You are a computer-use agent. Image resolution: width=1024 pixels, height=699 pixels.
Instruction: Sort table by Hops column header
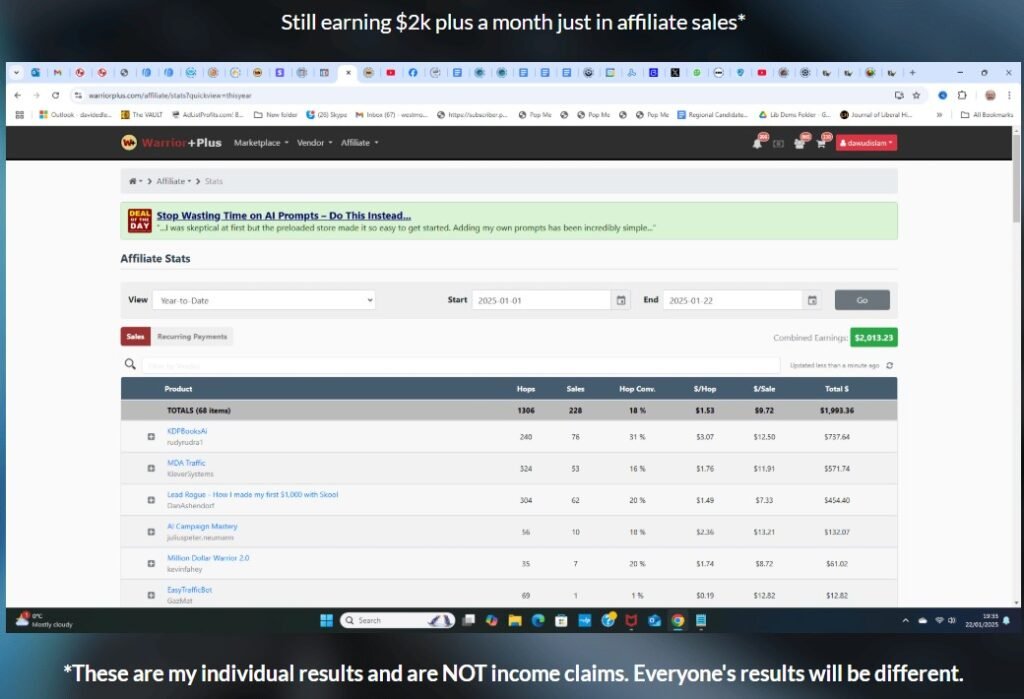(526, 389)
